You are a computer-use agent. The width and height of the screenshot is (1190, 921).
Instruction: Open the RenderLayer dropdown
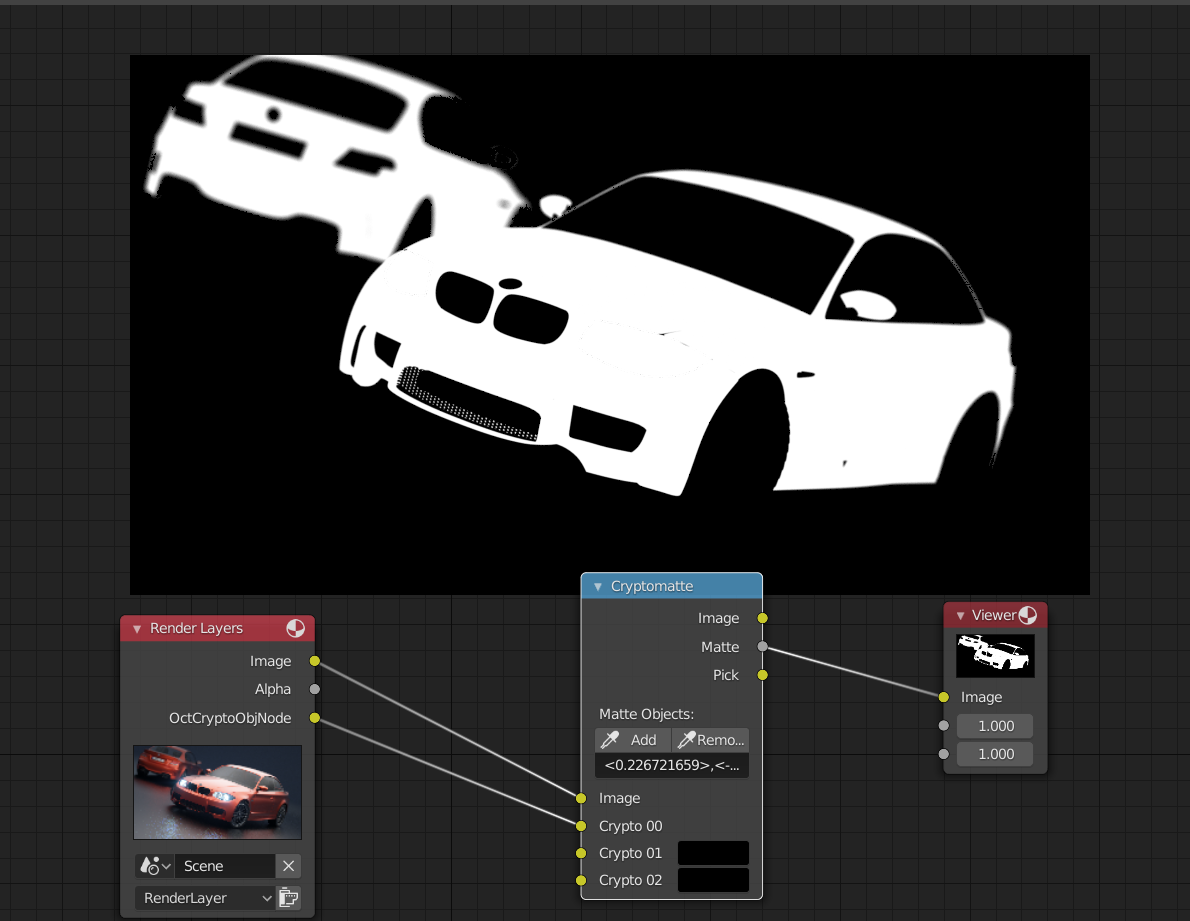(x=205, y=898)
